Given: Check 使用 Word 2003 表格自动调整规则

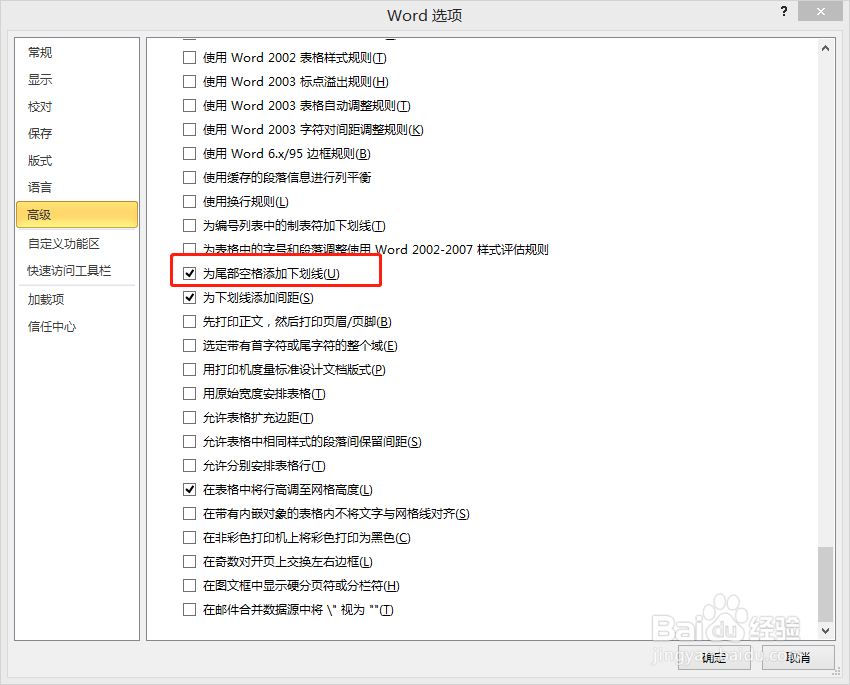Looking at the screenshot, I should (x=189, y=106).
